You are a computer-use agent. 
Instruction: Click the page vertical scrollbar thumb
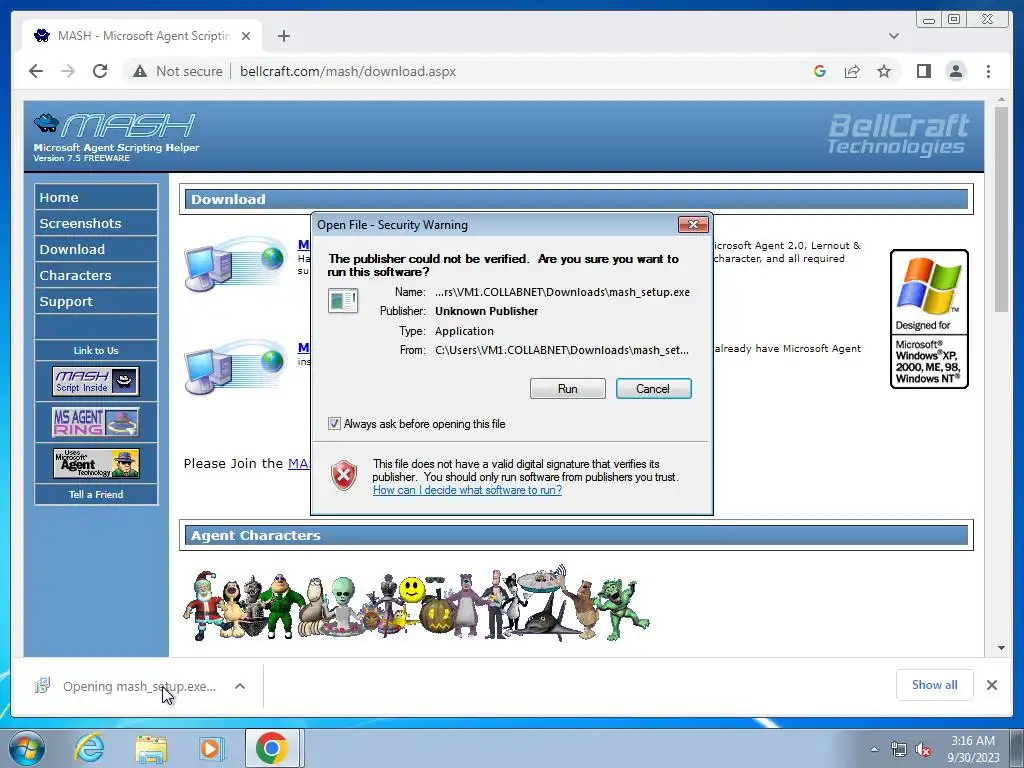pyautogui.click(x=1001, y=209)
